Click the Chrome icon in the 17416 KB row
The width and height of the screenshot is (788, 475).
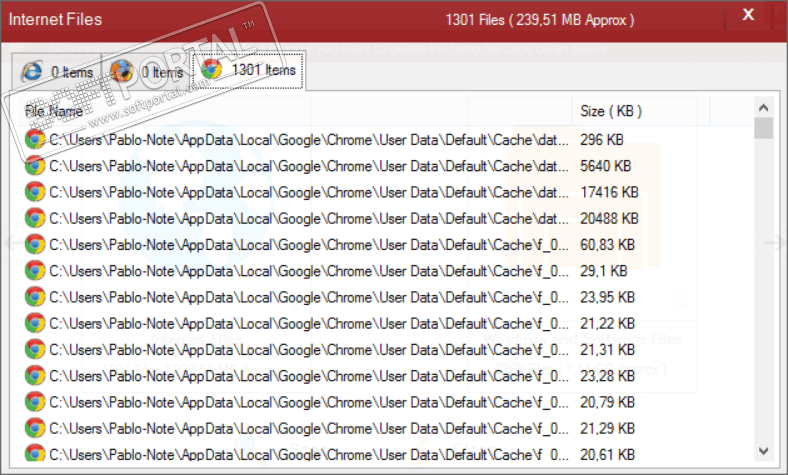35,192
